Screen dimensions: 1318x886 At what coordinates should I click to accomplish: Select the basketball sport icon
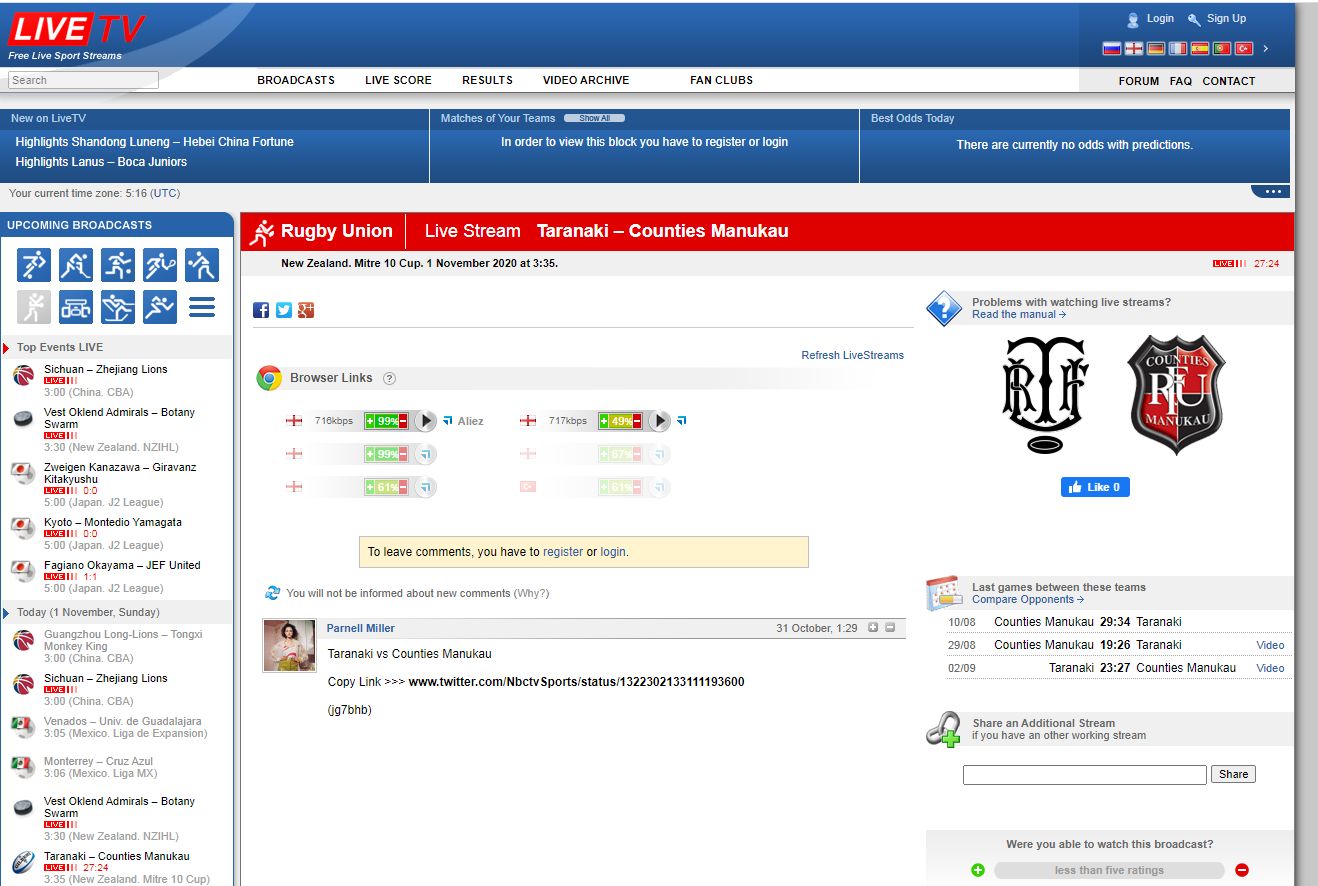pos(118,265)
